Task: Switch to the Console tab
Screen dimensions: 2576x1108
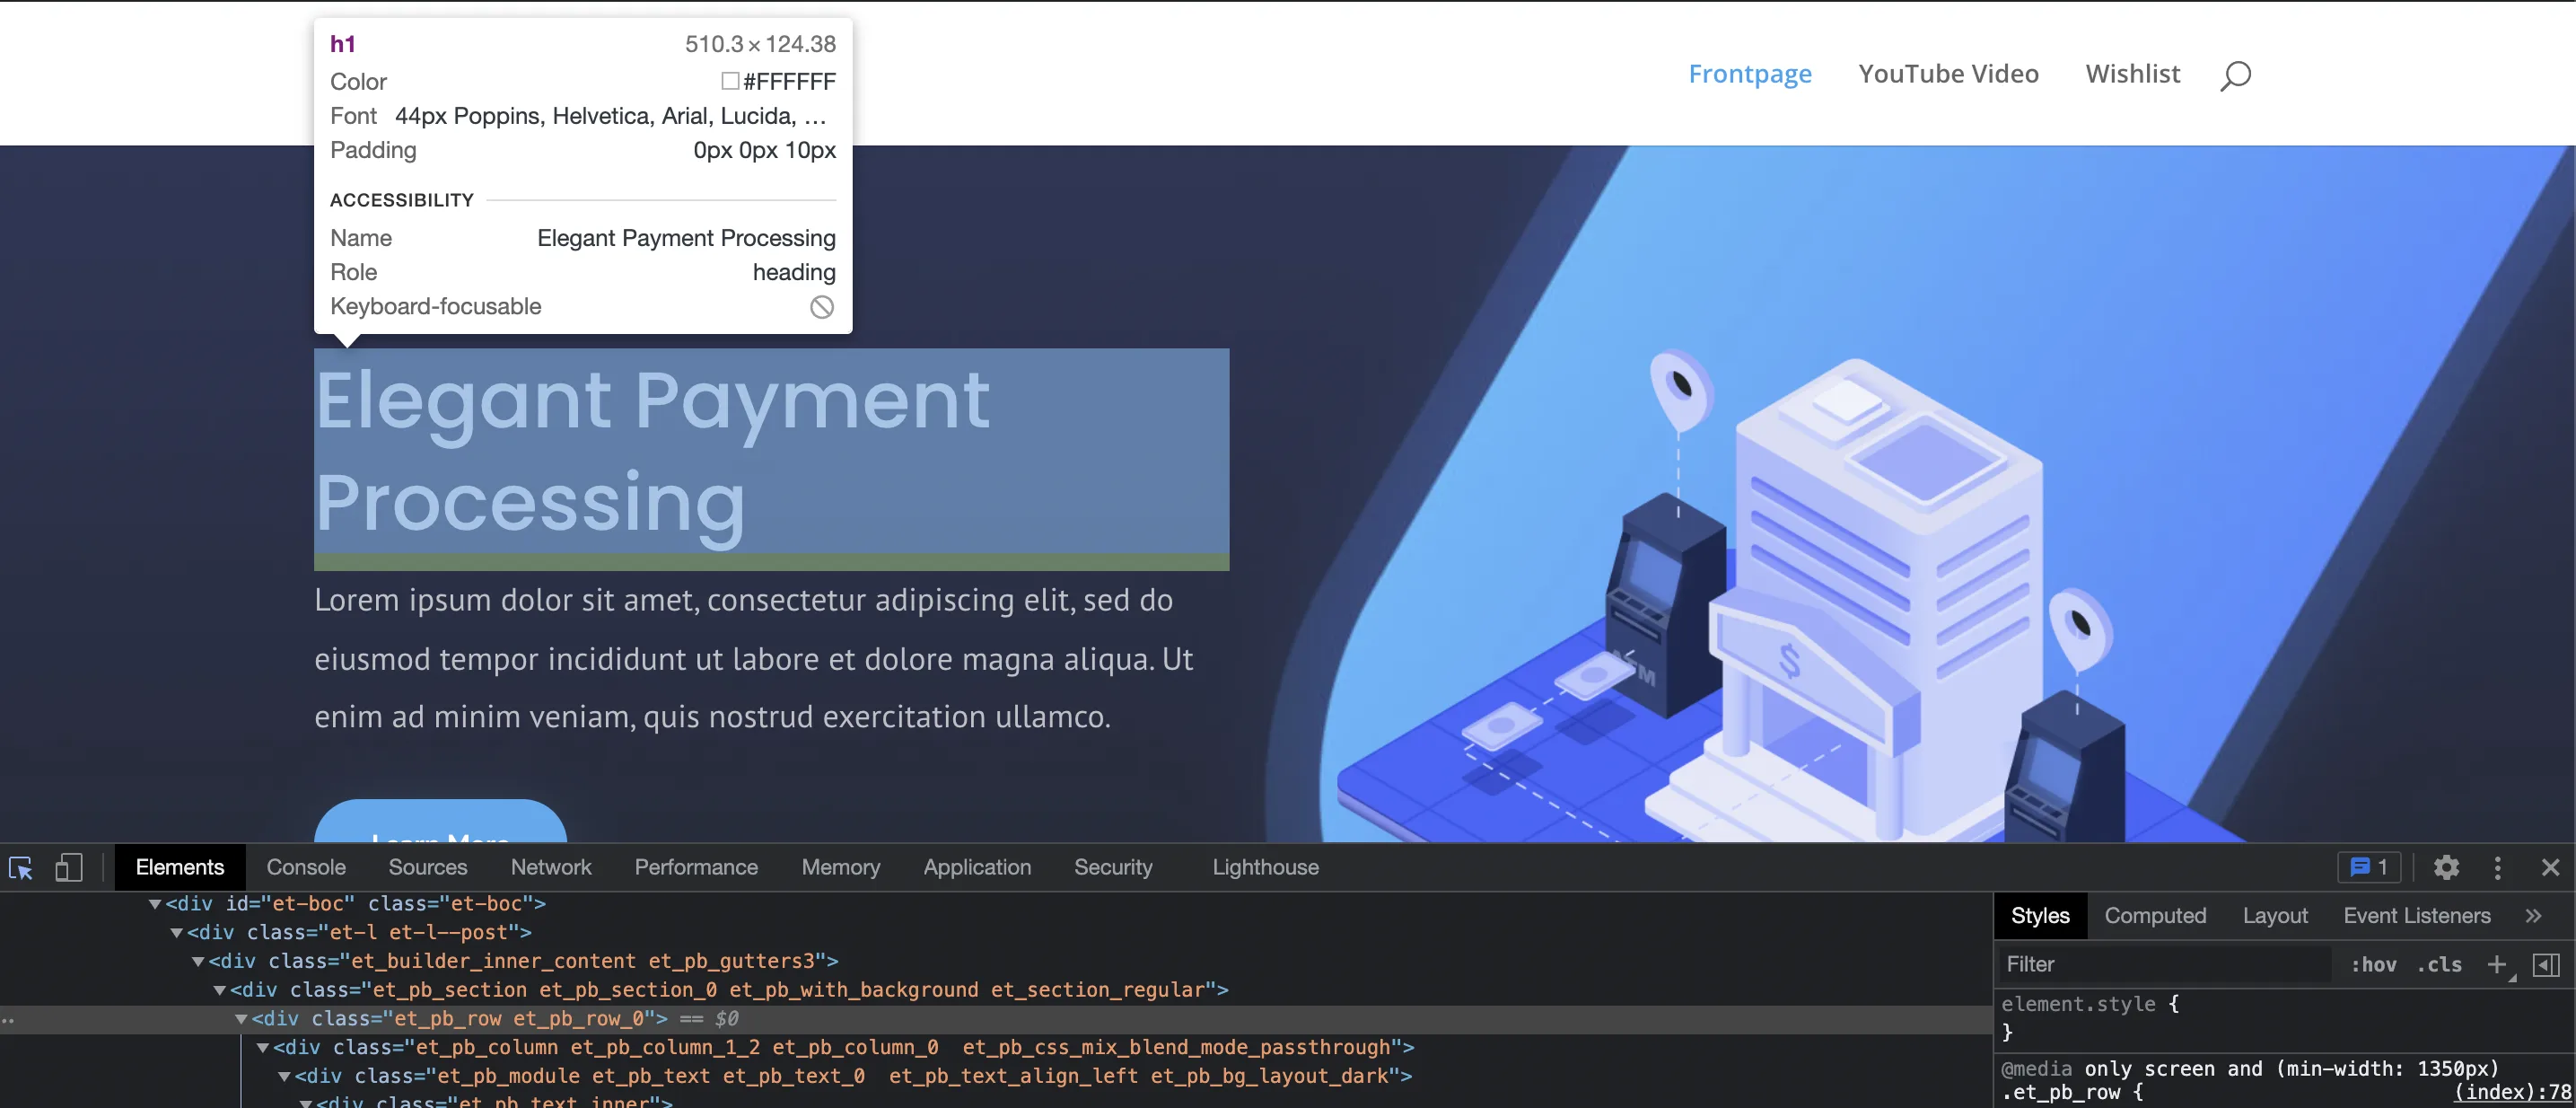Action: 305,867
